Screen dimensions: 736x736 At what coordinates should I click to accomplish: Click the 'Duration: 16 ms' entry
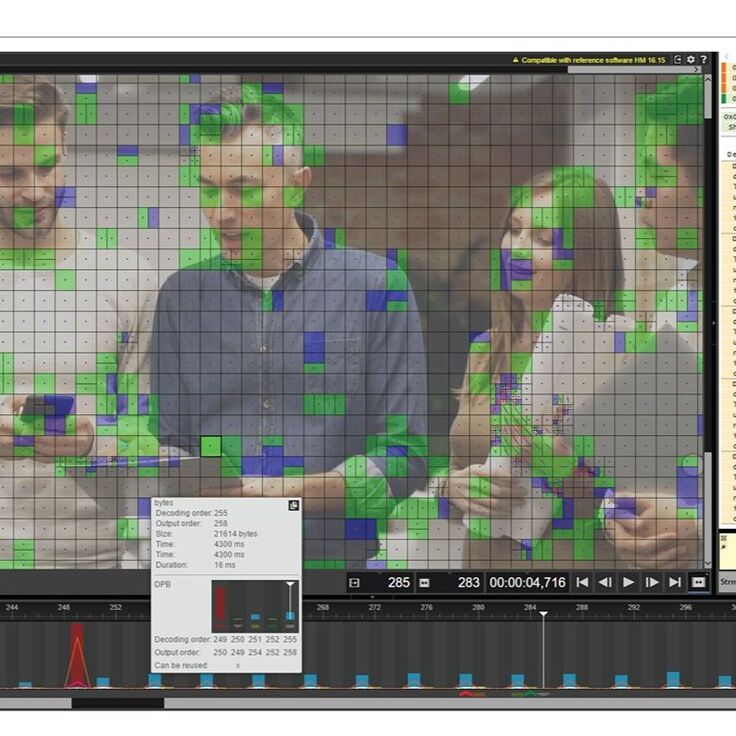(195, 565)
